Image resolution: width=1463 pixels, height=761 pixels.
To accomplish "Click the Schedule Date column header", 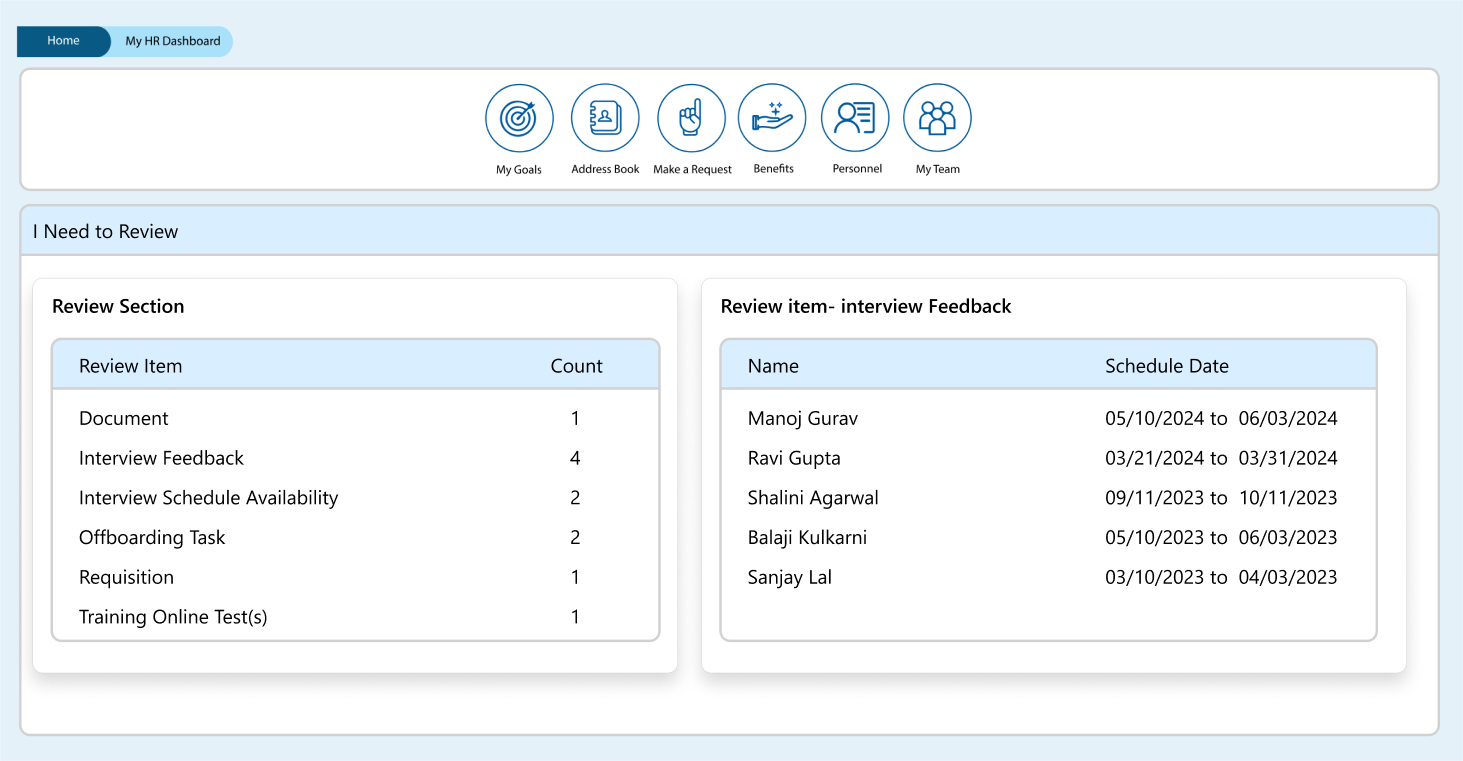I will (x=1166, y=366).
